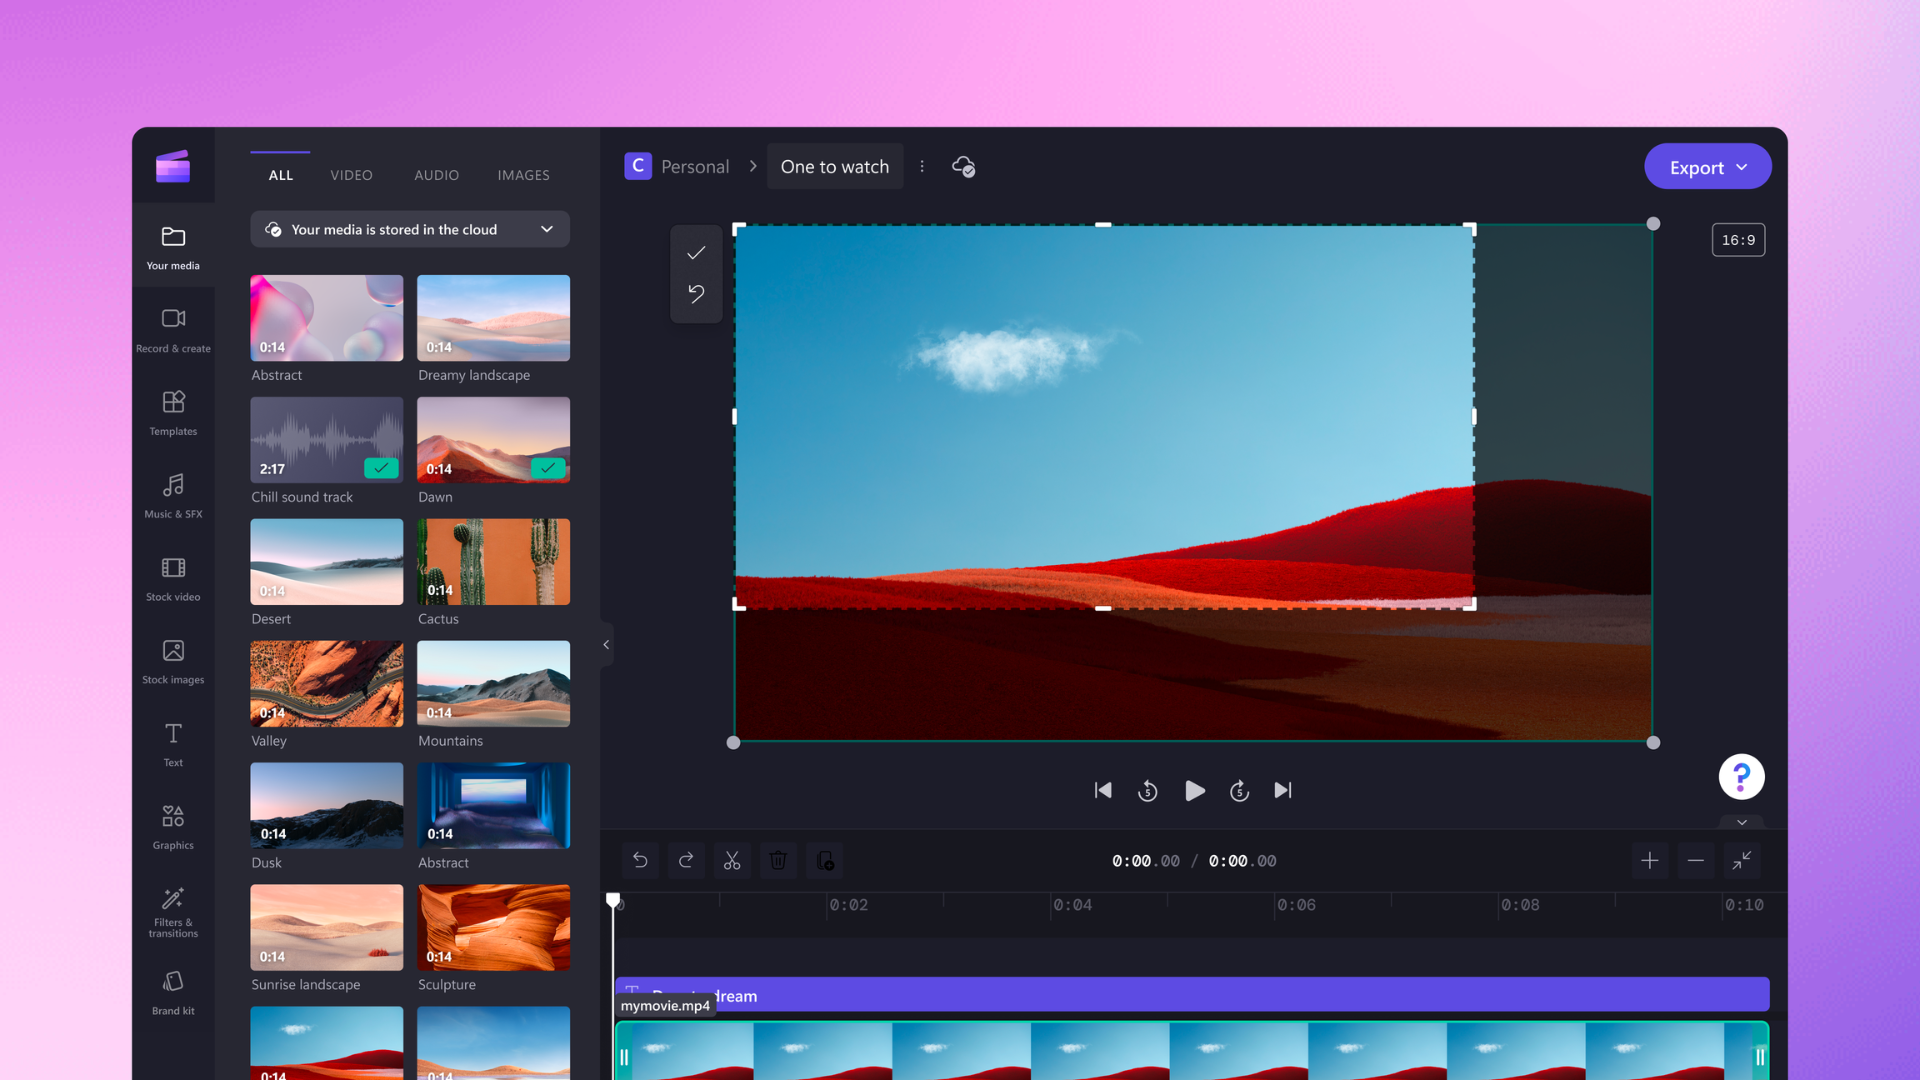1920x1080 pixels.
Task: Switch to the VIDEO tab in media panel
Action: [x=351, y=174]
